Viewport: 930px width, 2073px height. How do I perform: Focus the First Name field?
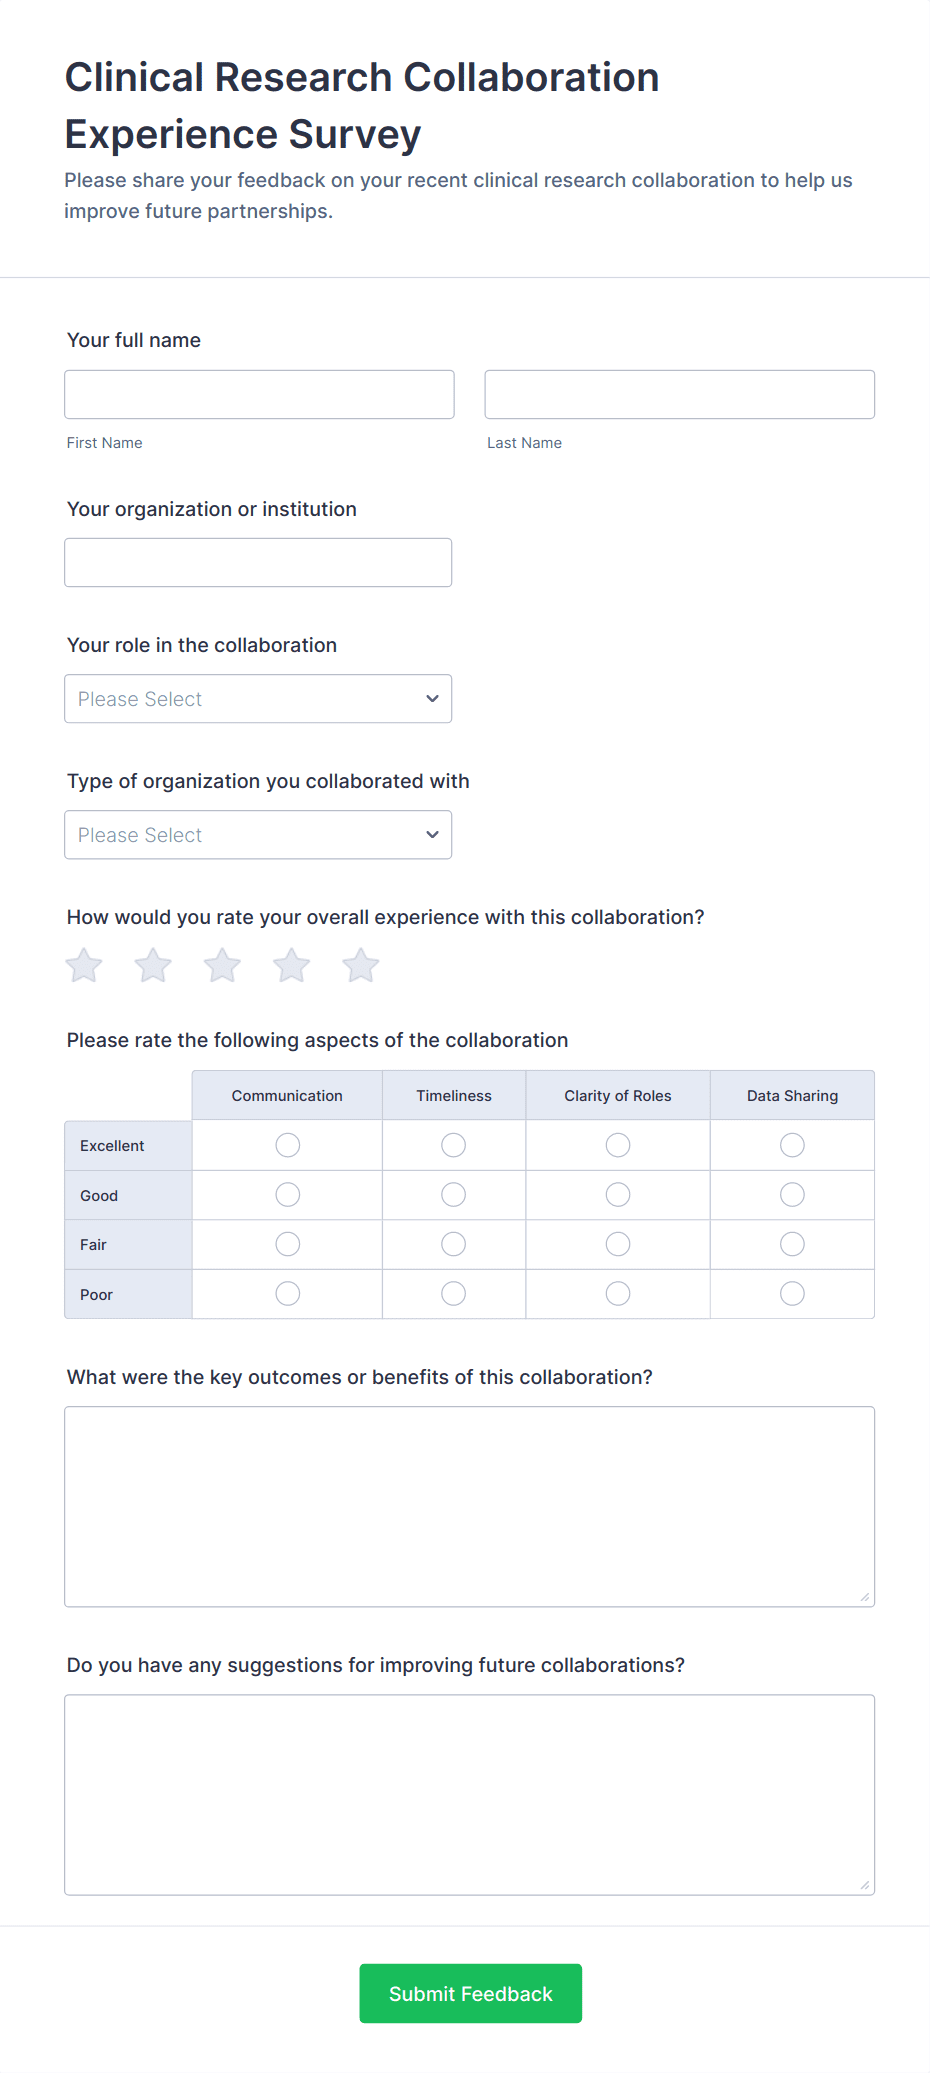[259, 395]
